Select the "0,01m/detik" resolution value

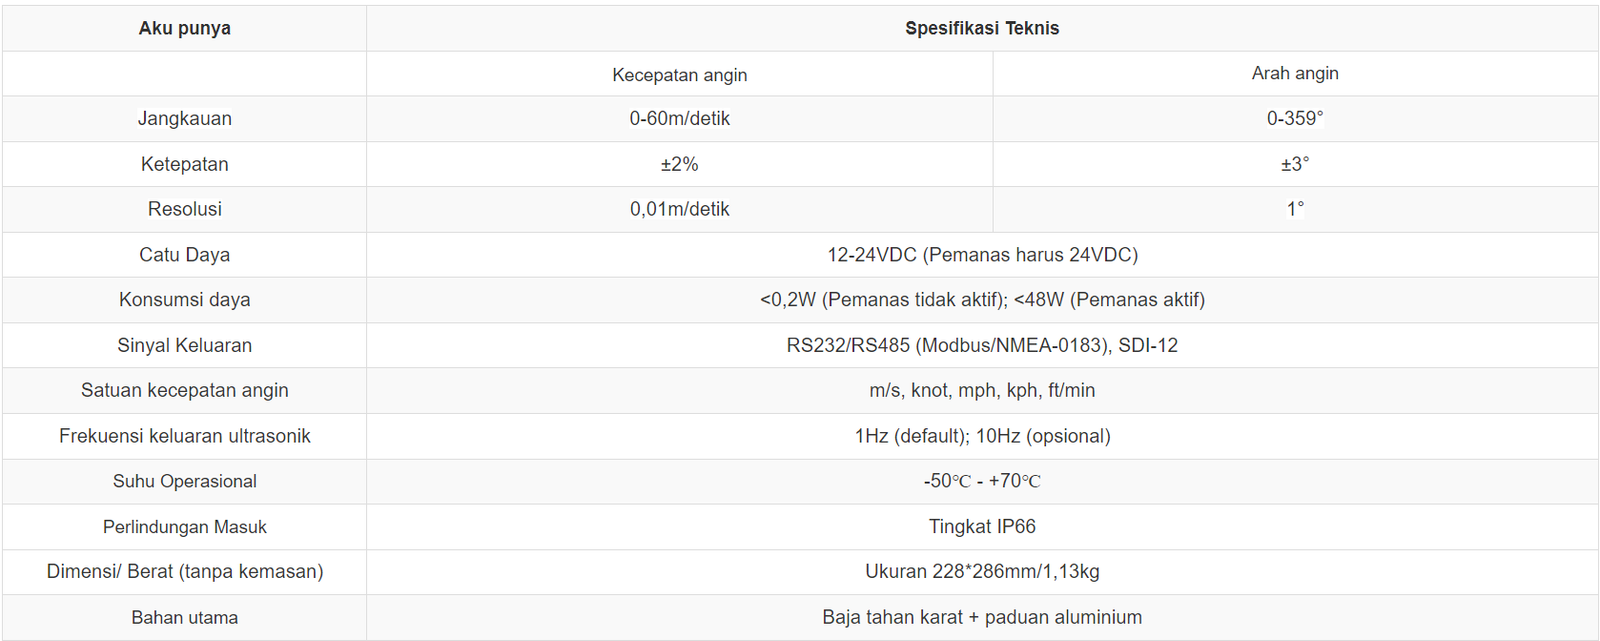(x=679, y=209)
